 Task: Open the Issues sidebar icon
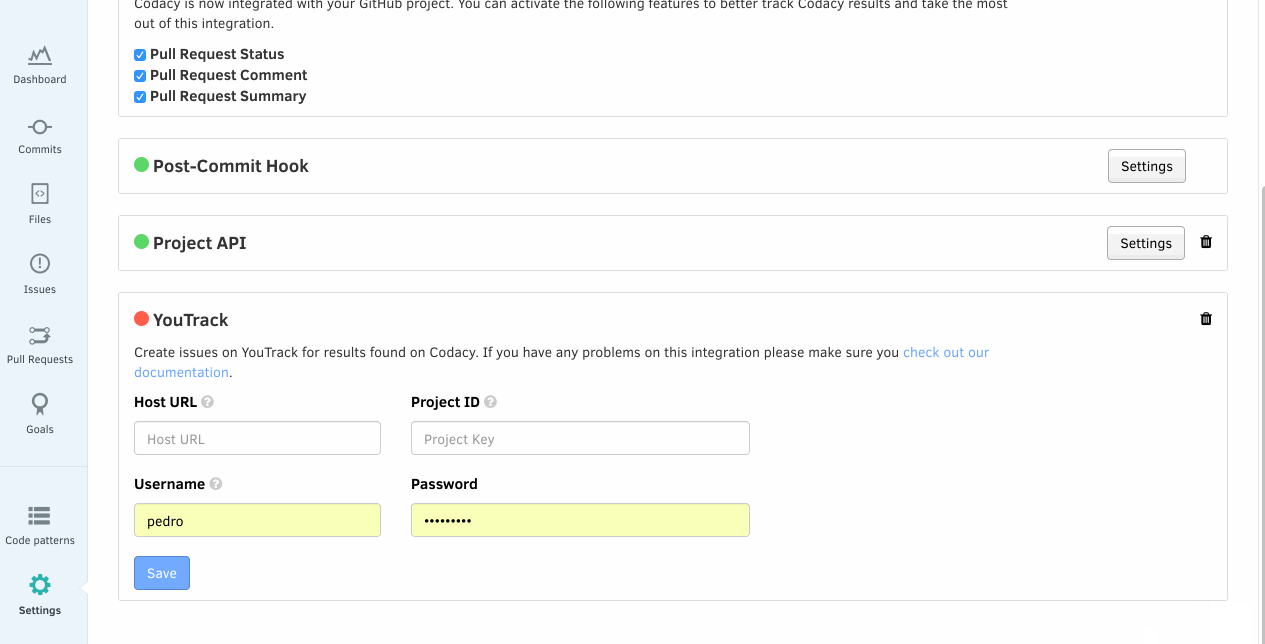pos(40,264)
